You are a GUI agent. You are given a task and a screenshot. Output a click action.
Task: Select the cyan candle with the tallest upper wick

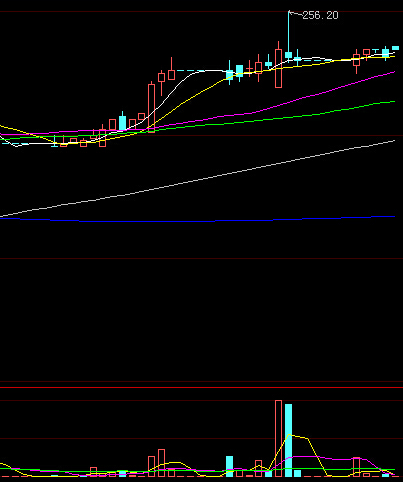(x=288, y=37)
